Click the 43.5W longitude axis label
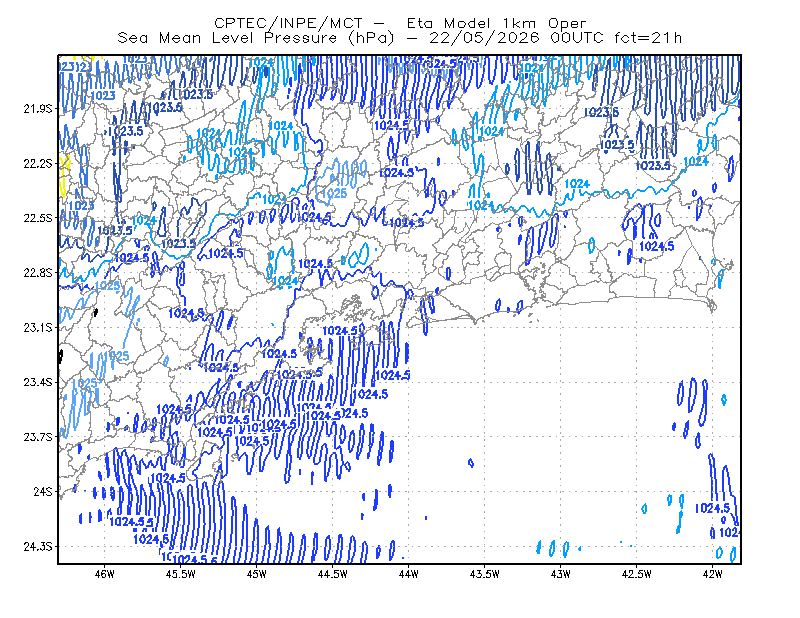 click(485, 574)
